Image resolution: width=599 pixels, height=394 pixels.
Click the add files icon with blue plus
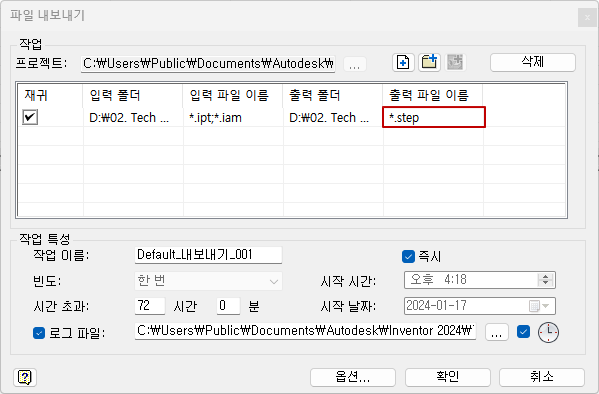[x=403, y=62]
